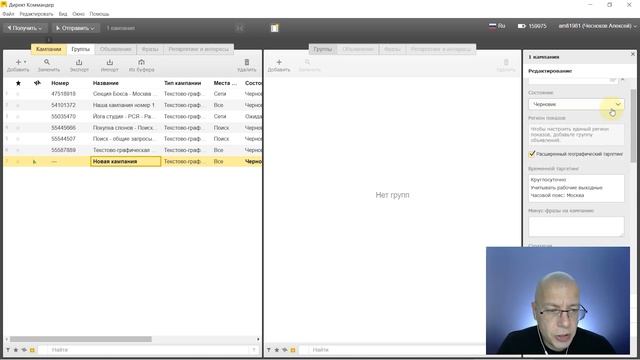Click the campaigns list horizontal scrollbar
640x360 pixels.
point(81,339)
